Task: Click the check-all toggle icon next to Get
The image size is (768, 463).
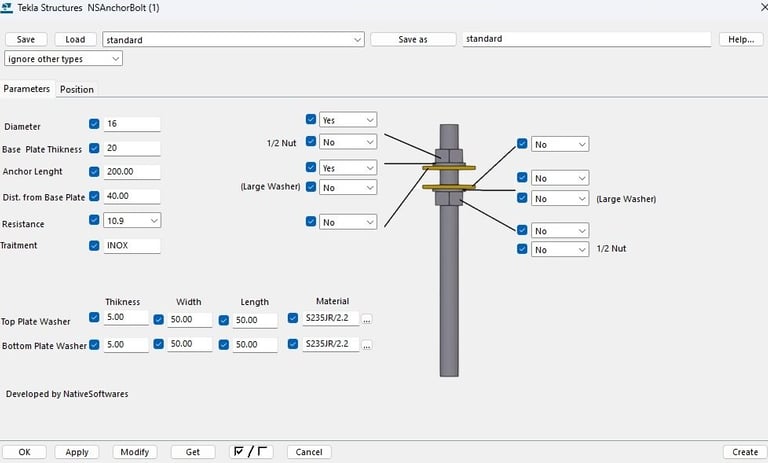Action: click(x=251, y=451)
